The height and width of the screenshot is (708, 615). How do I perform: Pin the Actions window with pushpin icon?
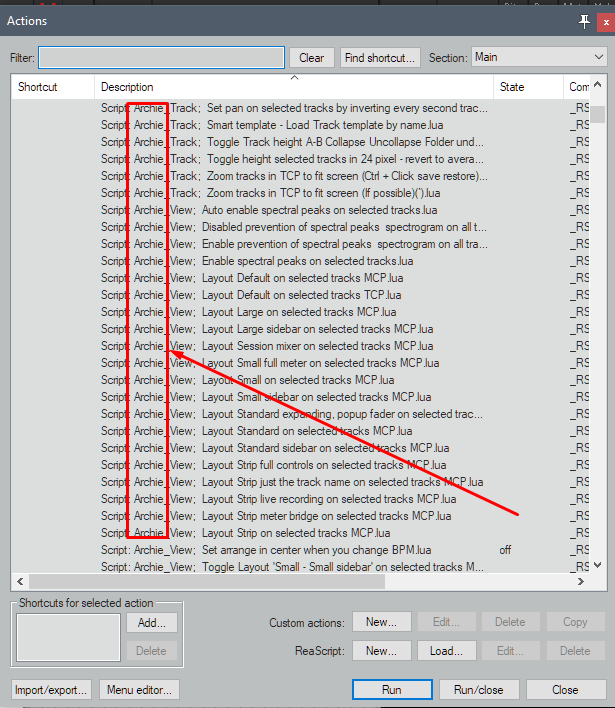point(584,21)
